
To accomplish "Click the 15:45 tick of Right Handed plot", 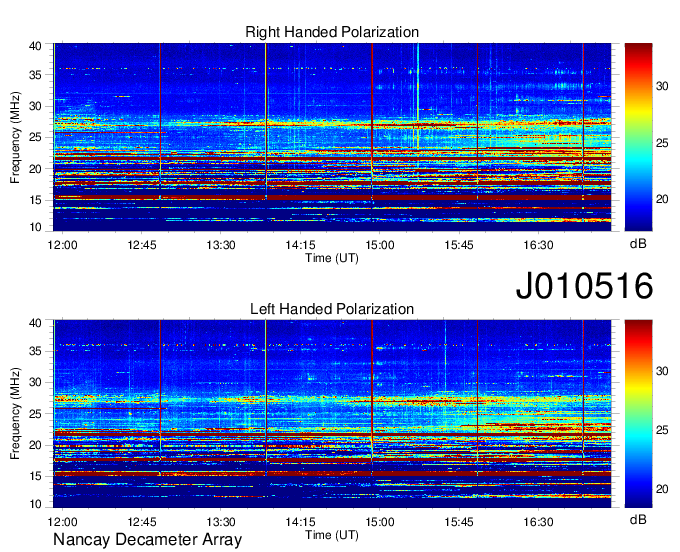I will coord(459,245).
